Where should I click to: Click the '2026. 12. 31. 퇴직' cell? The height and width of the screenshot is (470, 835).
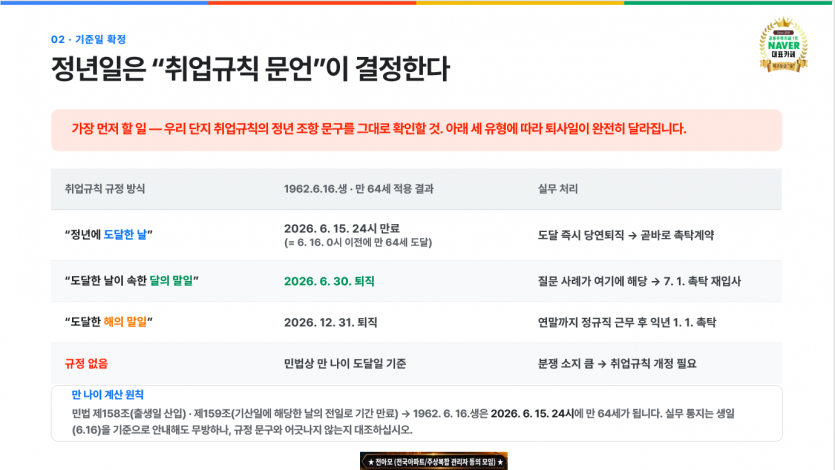[x=330, y=322]
